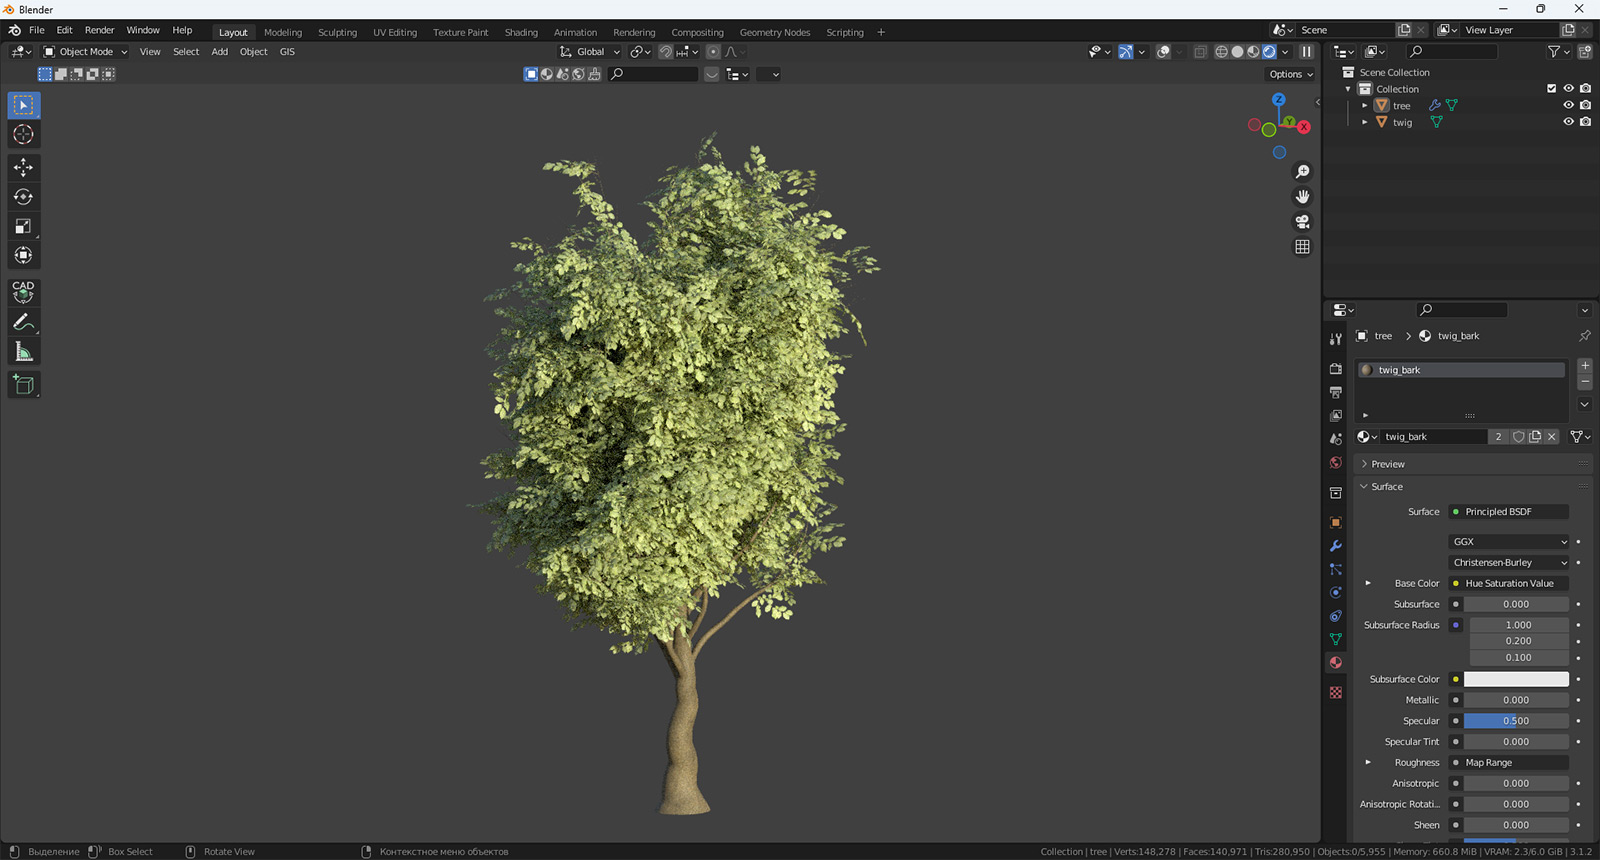1600x860 pixels.
Task: Select the Rotate tool
Action: tap(23, 197)
